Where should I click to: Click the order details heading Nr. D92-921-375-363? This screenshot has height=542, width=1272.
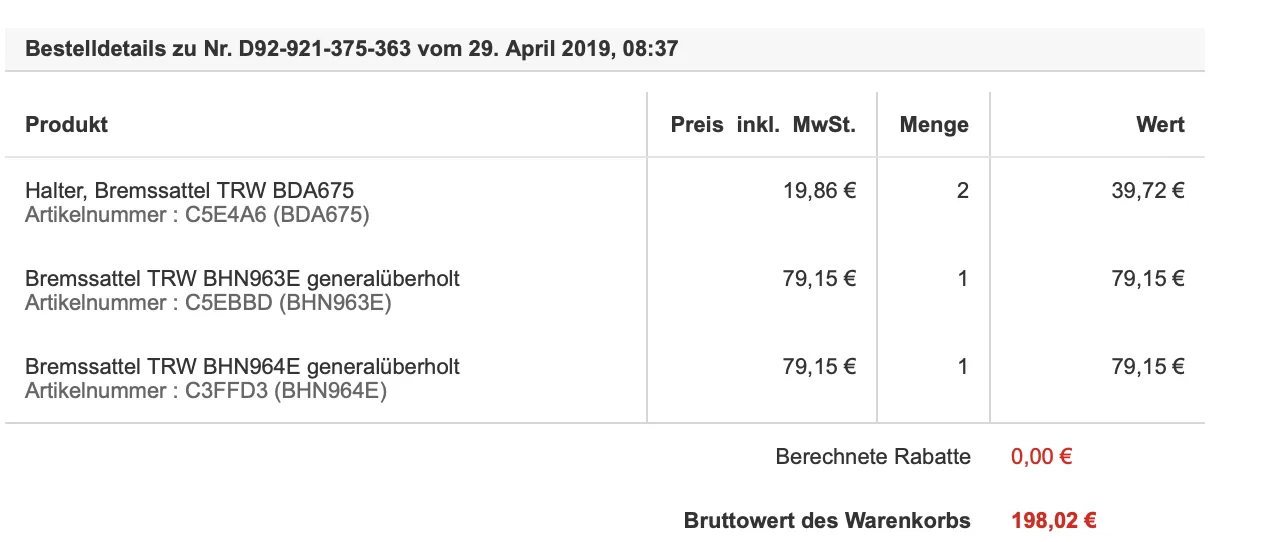point(351,48)
